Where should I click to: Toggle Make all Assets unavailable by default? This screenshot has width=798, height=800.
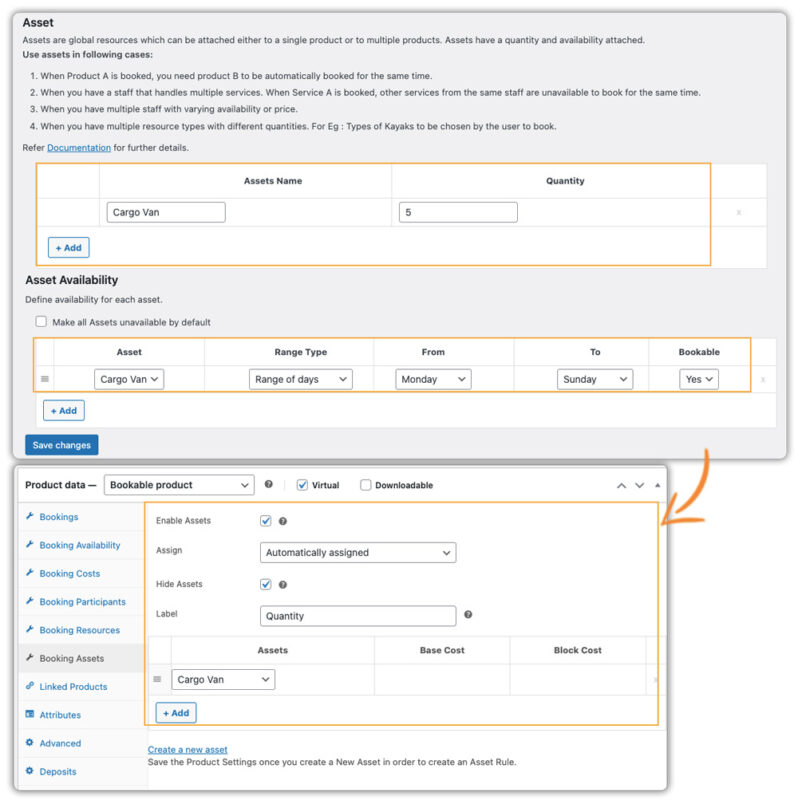click(x=41, y=321)
